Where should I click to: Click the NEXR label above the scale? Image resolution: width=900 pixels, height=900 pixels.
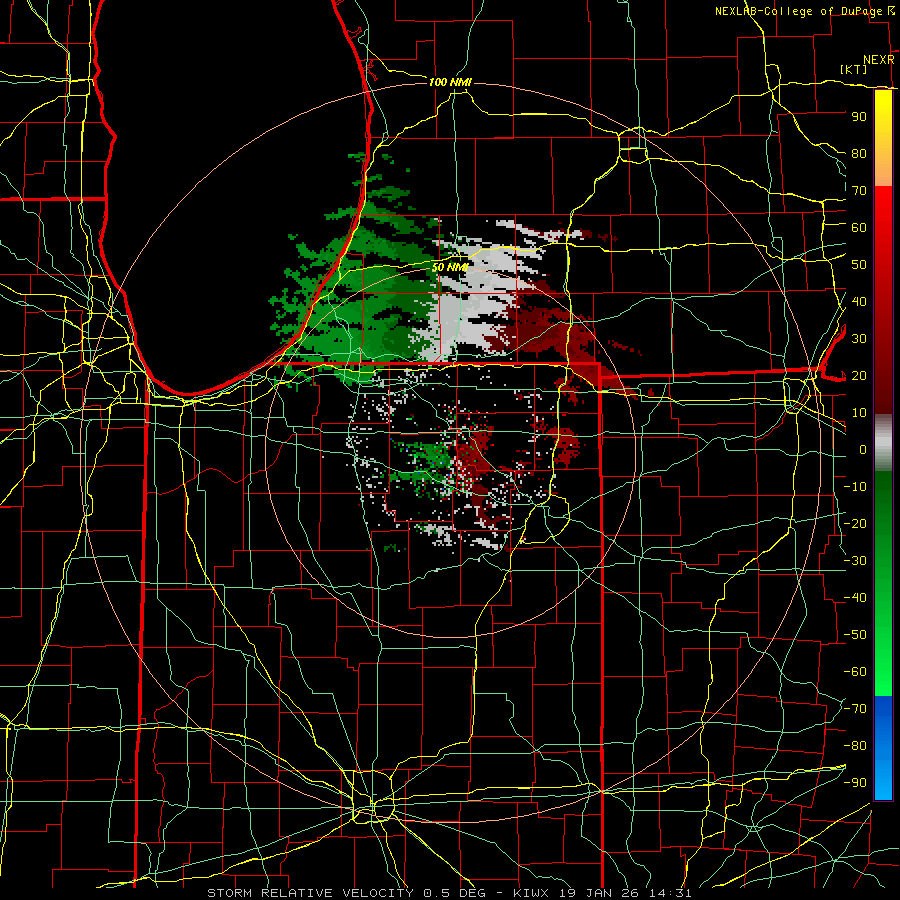[878, 60]
